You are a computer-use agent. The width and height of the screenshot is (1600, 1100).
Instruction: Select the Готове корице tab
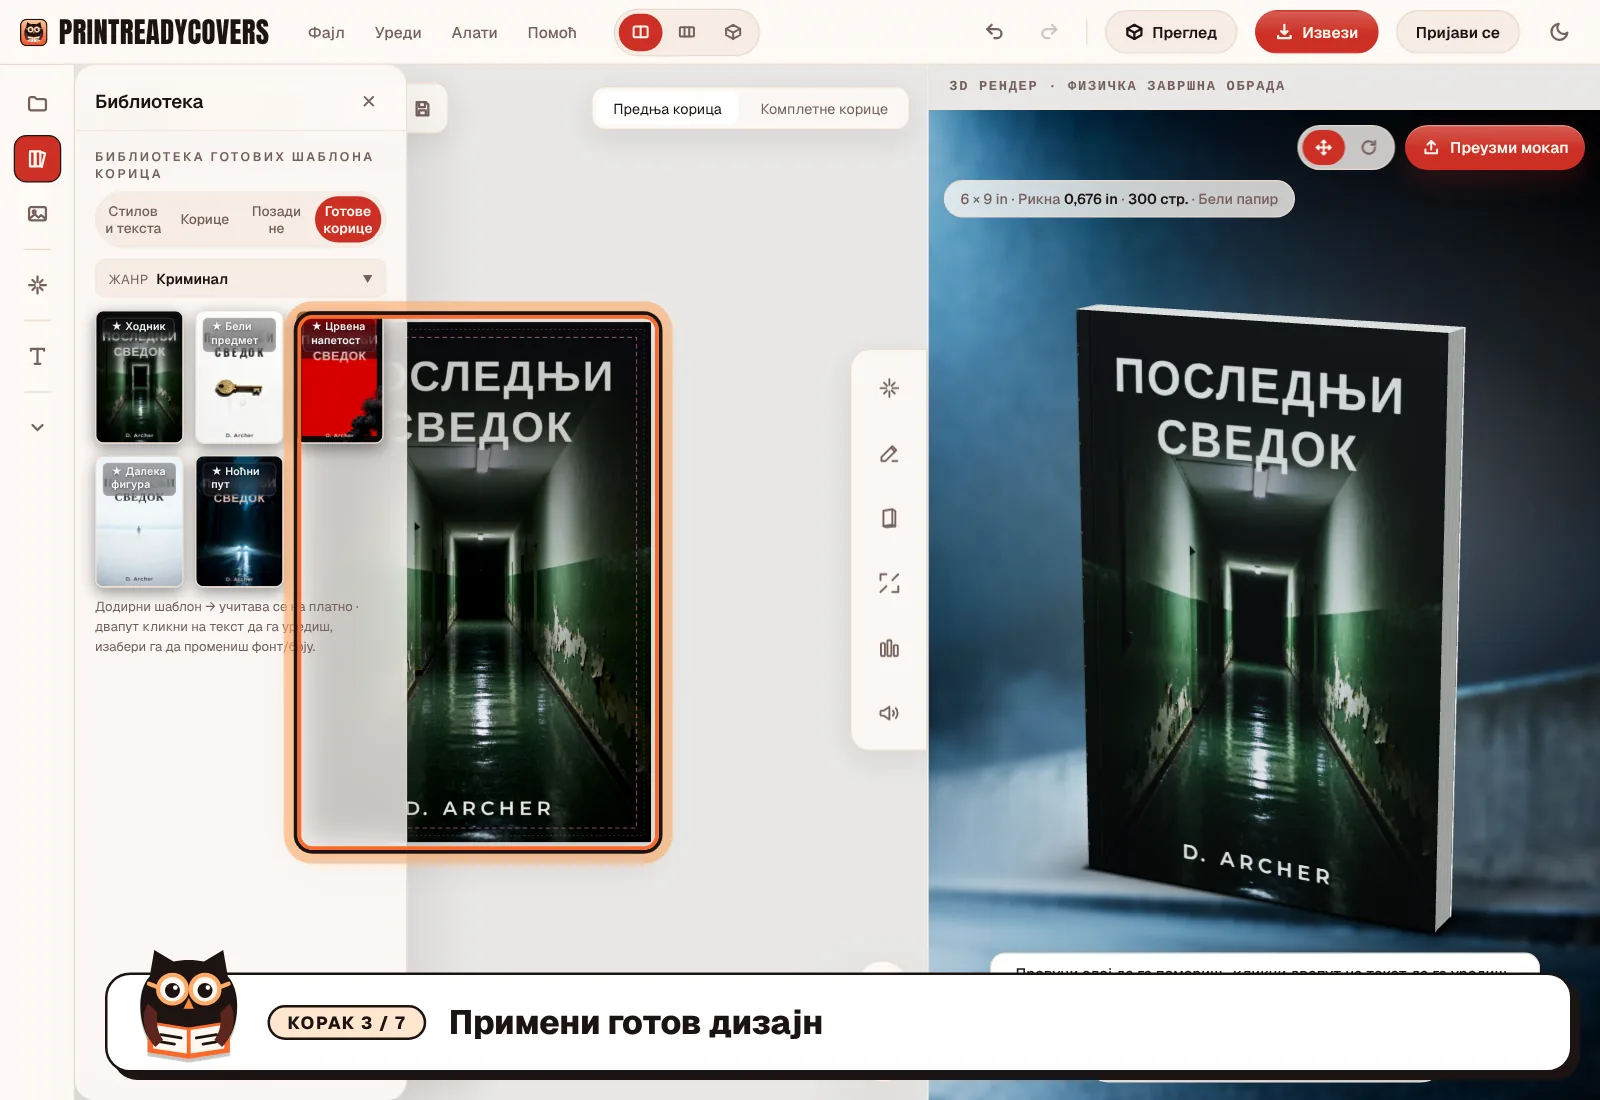point(348,220)
